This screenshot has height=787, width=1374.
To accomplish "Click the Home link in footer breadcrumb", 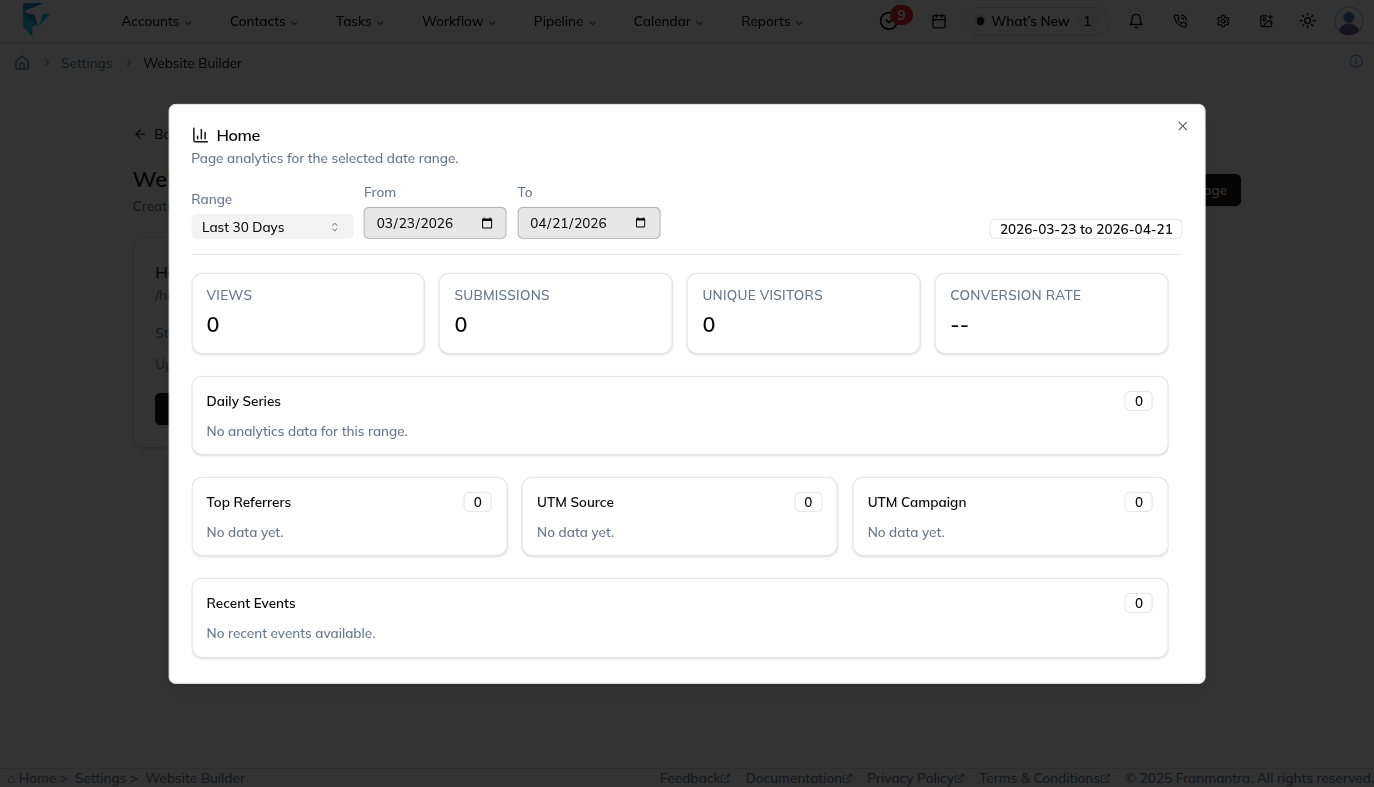I will tap(37, 778).
